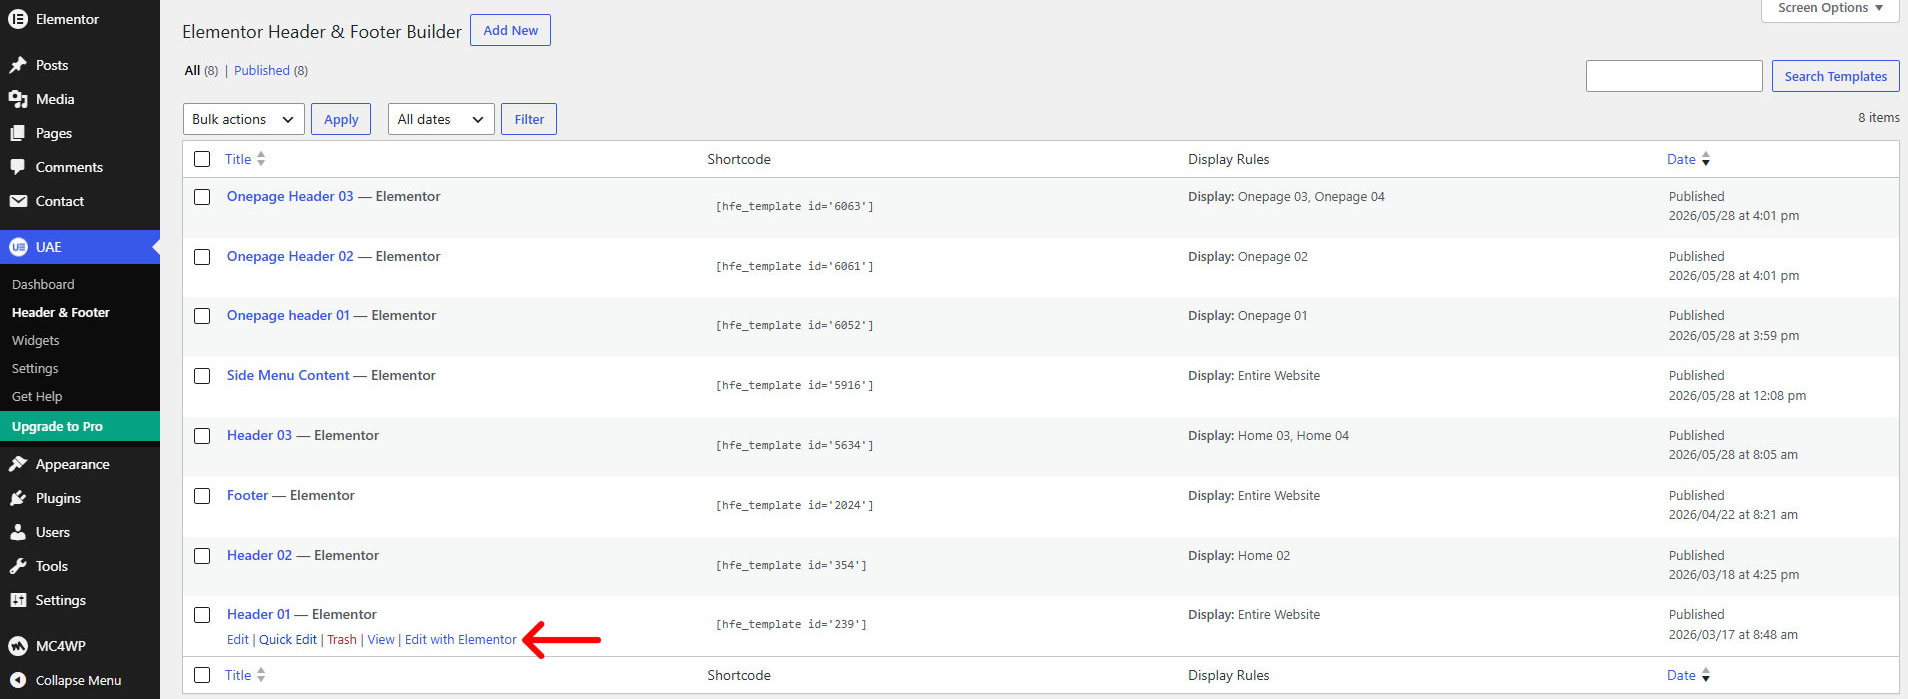Check the Onepage Header 03 row checkbox

coord(202,197)
